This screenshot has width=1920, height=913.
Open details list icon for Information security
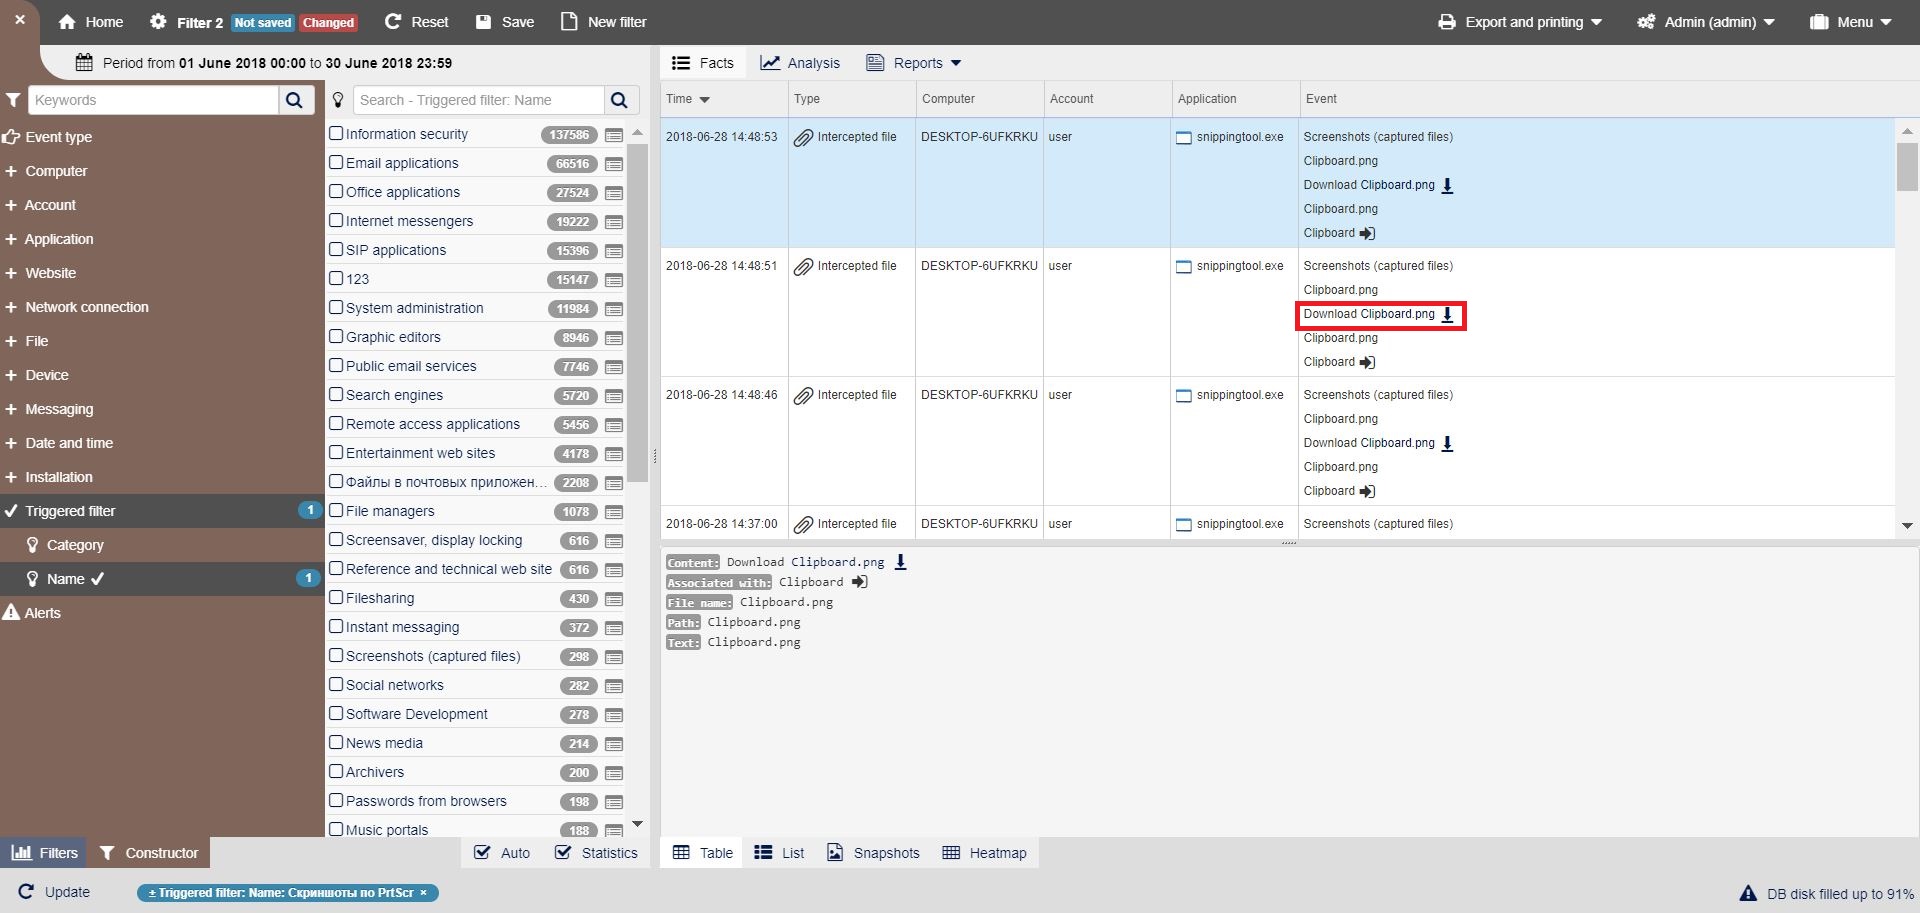614,135
